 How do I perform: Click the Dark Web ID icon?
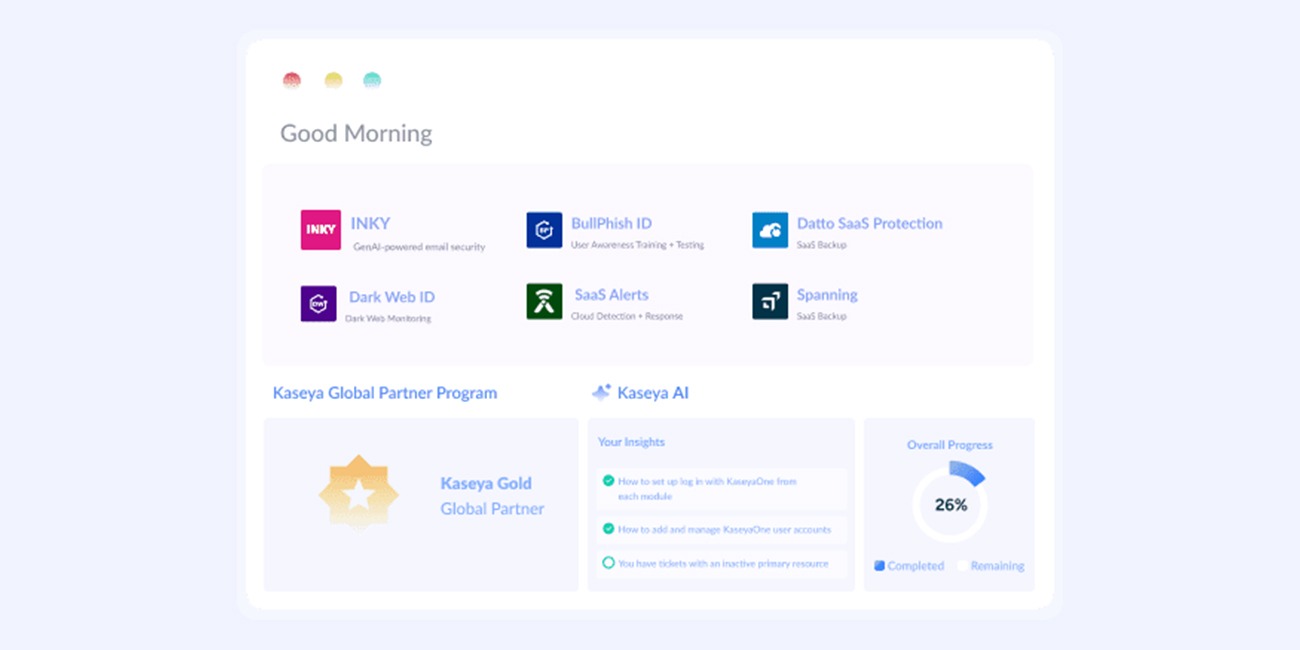point(318,303)
